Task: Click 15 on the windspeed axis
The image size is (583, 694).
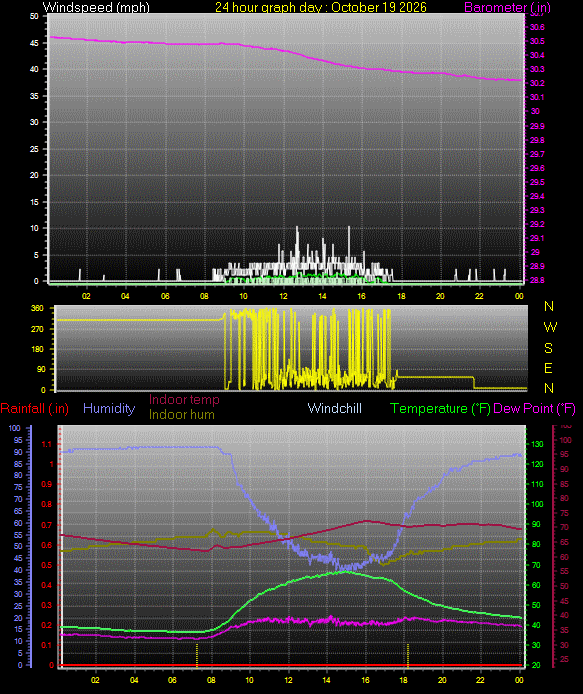Action: pos(34,202)
